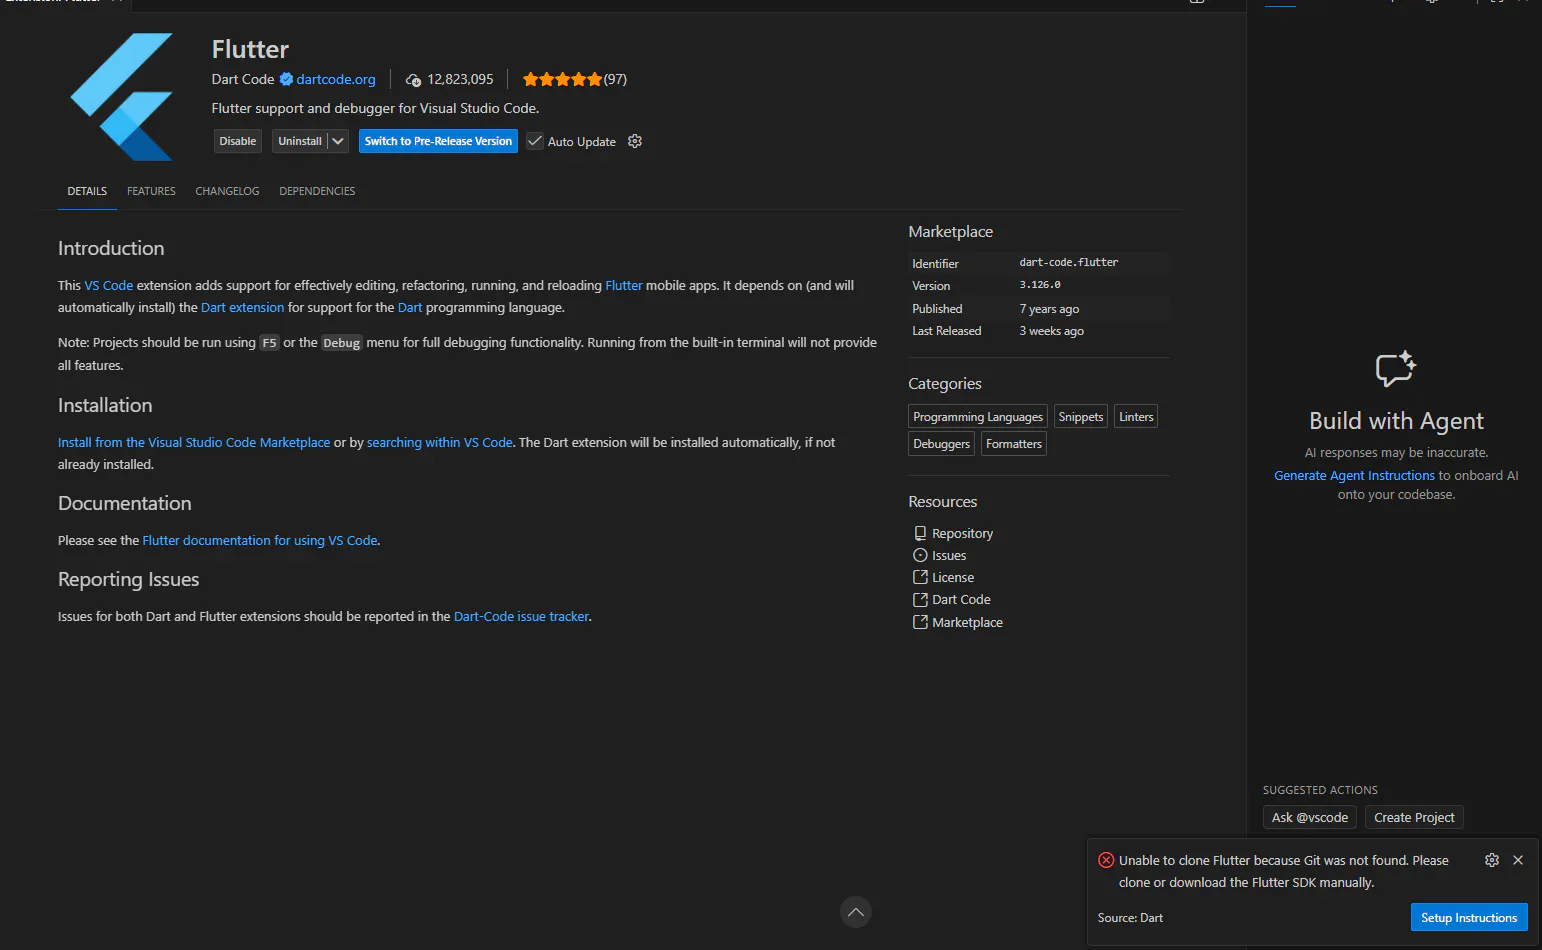Image resolution: width=1542 pixels, height=950 pixels.
Task: Click the Setup Instructions button
Action: pyautogui.click(x=1469, y=917)
